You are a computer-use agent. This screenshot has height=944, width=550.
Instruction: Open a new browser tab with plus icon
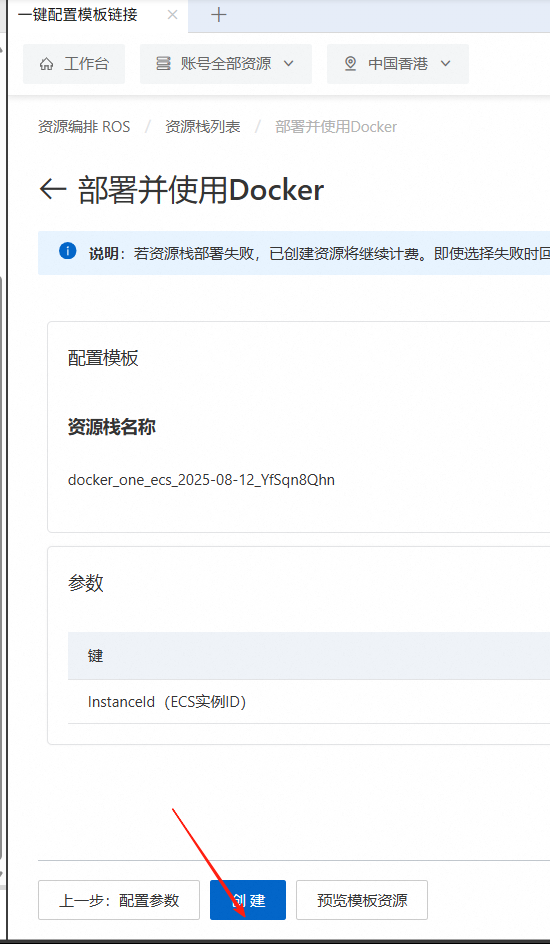pyautogui.click(x=219, y=16)
